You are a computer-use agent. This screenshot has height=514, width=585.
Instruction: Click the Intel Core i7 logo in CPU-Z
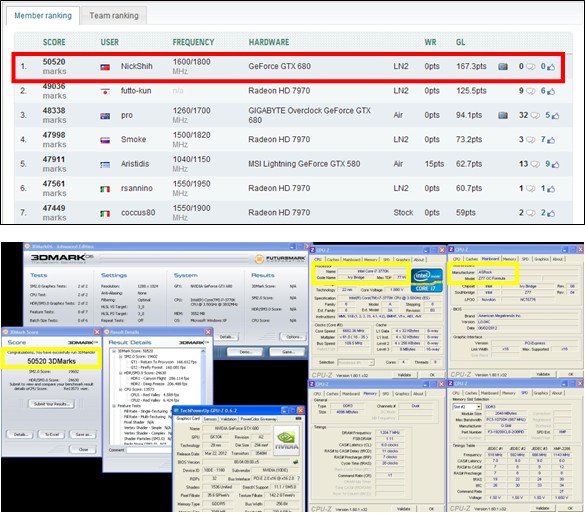(426, 280)
